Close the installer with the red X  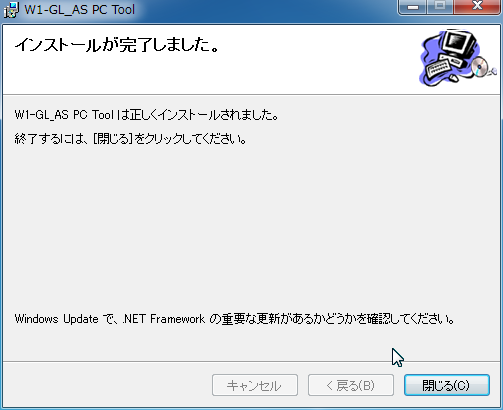[477, 7]
